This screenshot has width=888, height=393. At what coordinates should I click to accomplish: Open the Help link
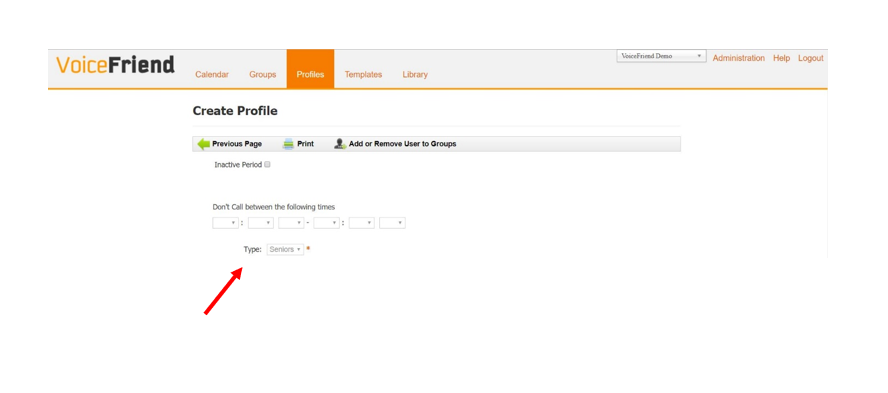pyautogui.click(x=782, y=58)
